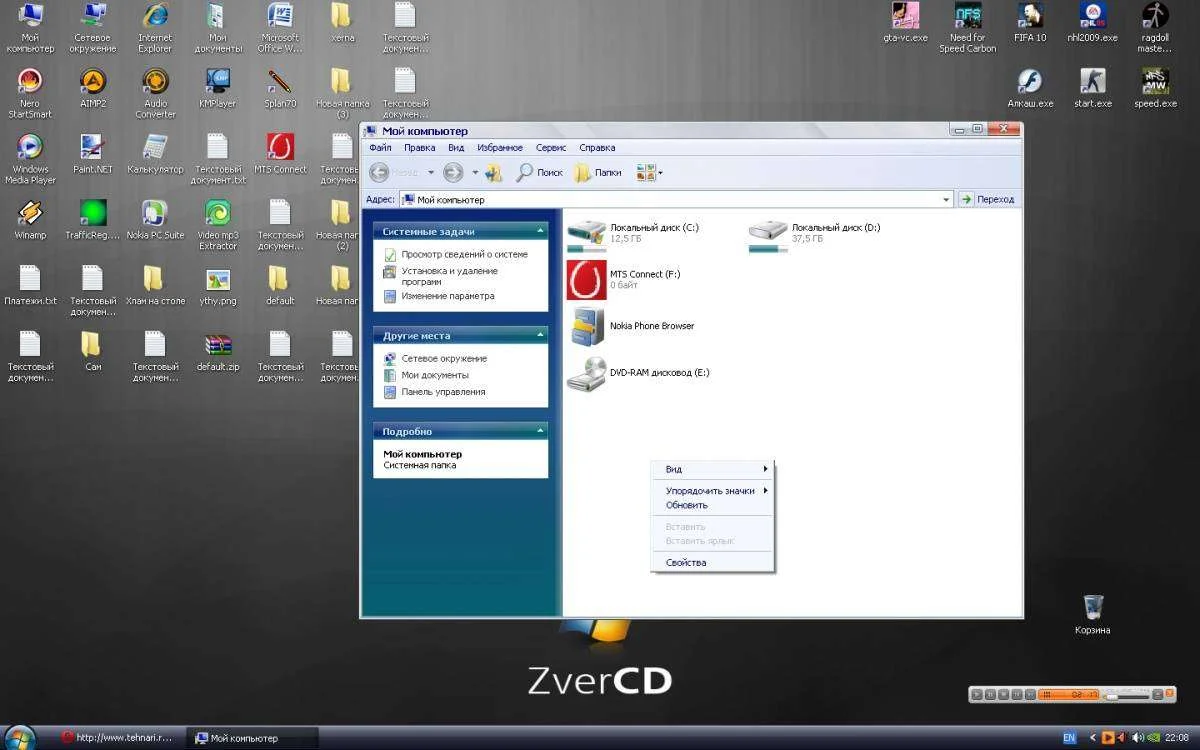This screenshot has width=1200, height=750.
Task: Select Локальный диск (C:) drive
Action: 633,234
